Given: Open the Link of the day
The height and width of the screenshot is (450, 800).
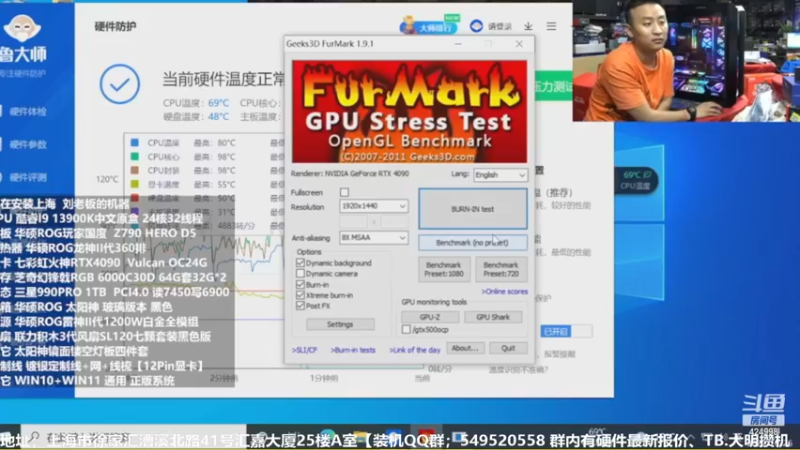Looking at the screenshot, I should (414, 350).
